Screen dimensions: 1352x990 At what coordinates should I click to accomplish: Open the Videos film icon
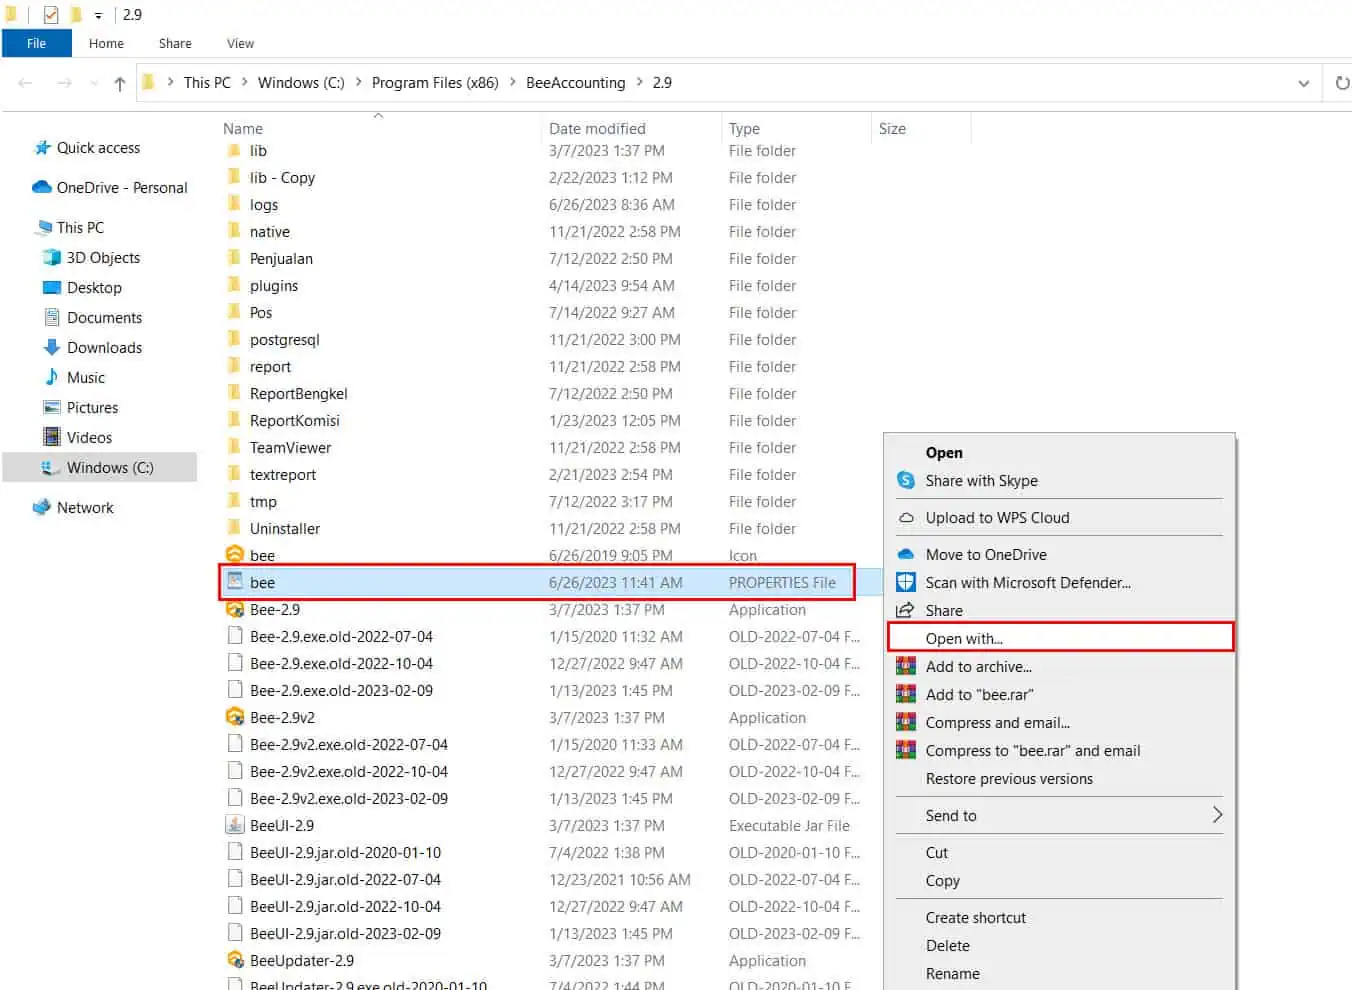(x=52, y=437)
